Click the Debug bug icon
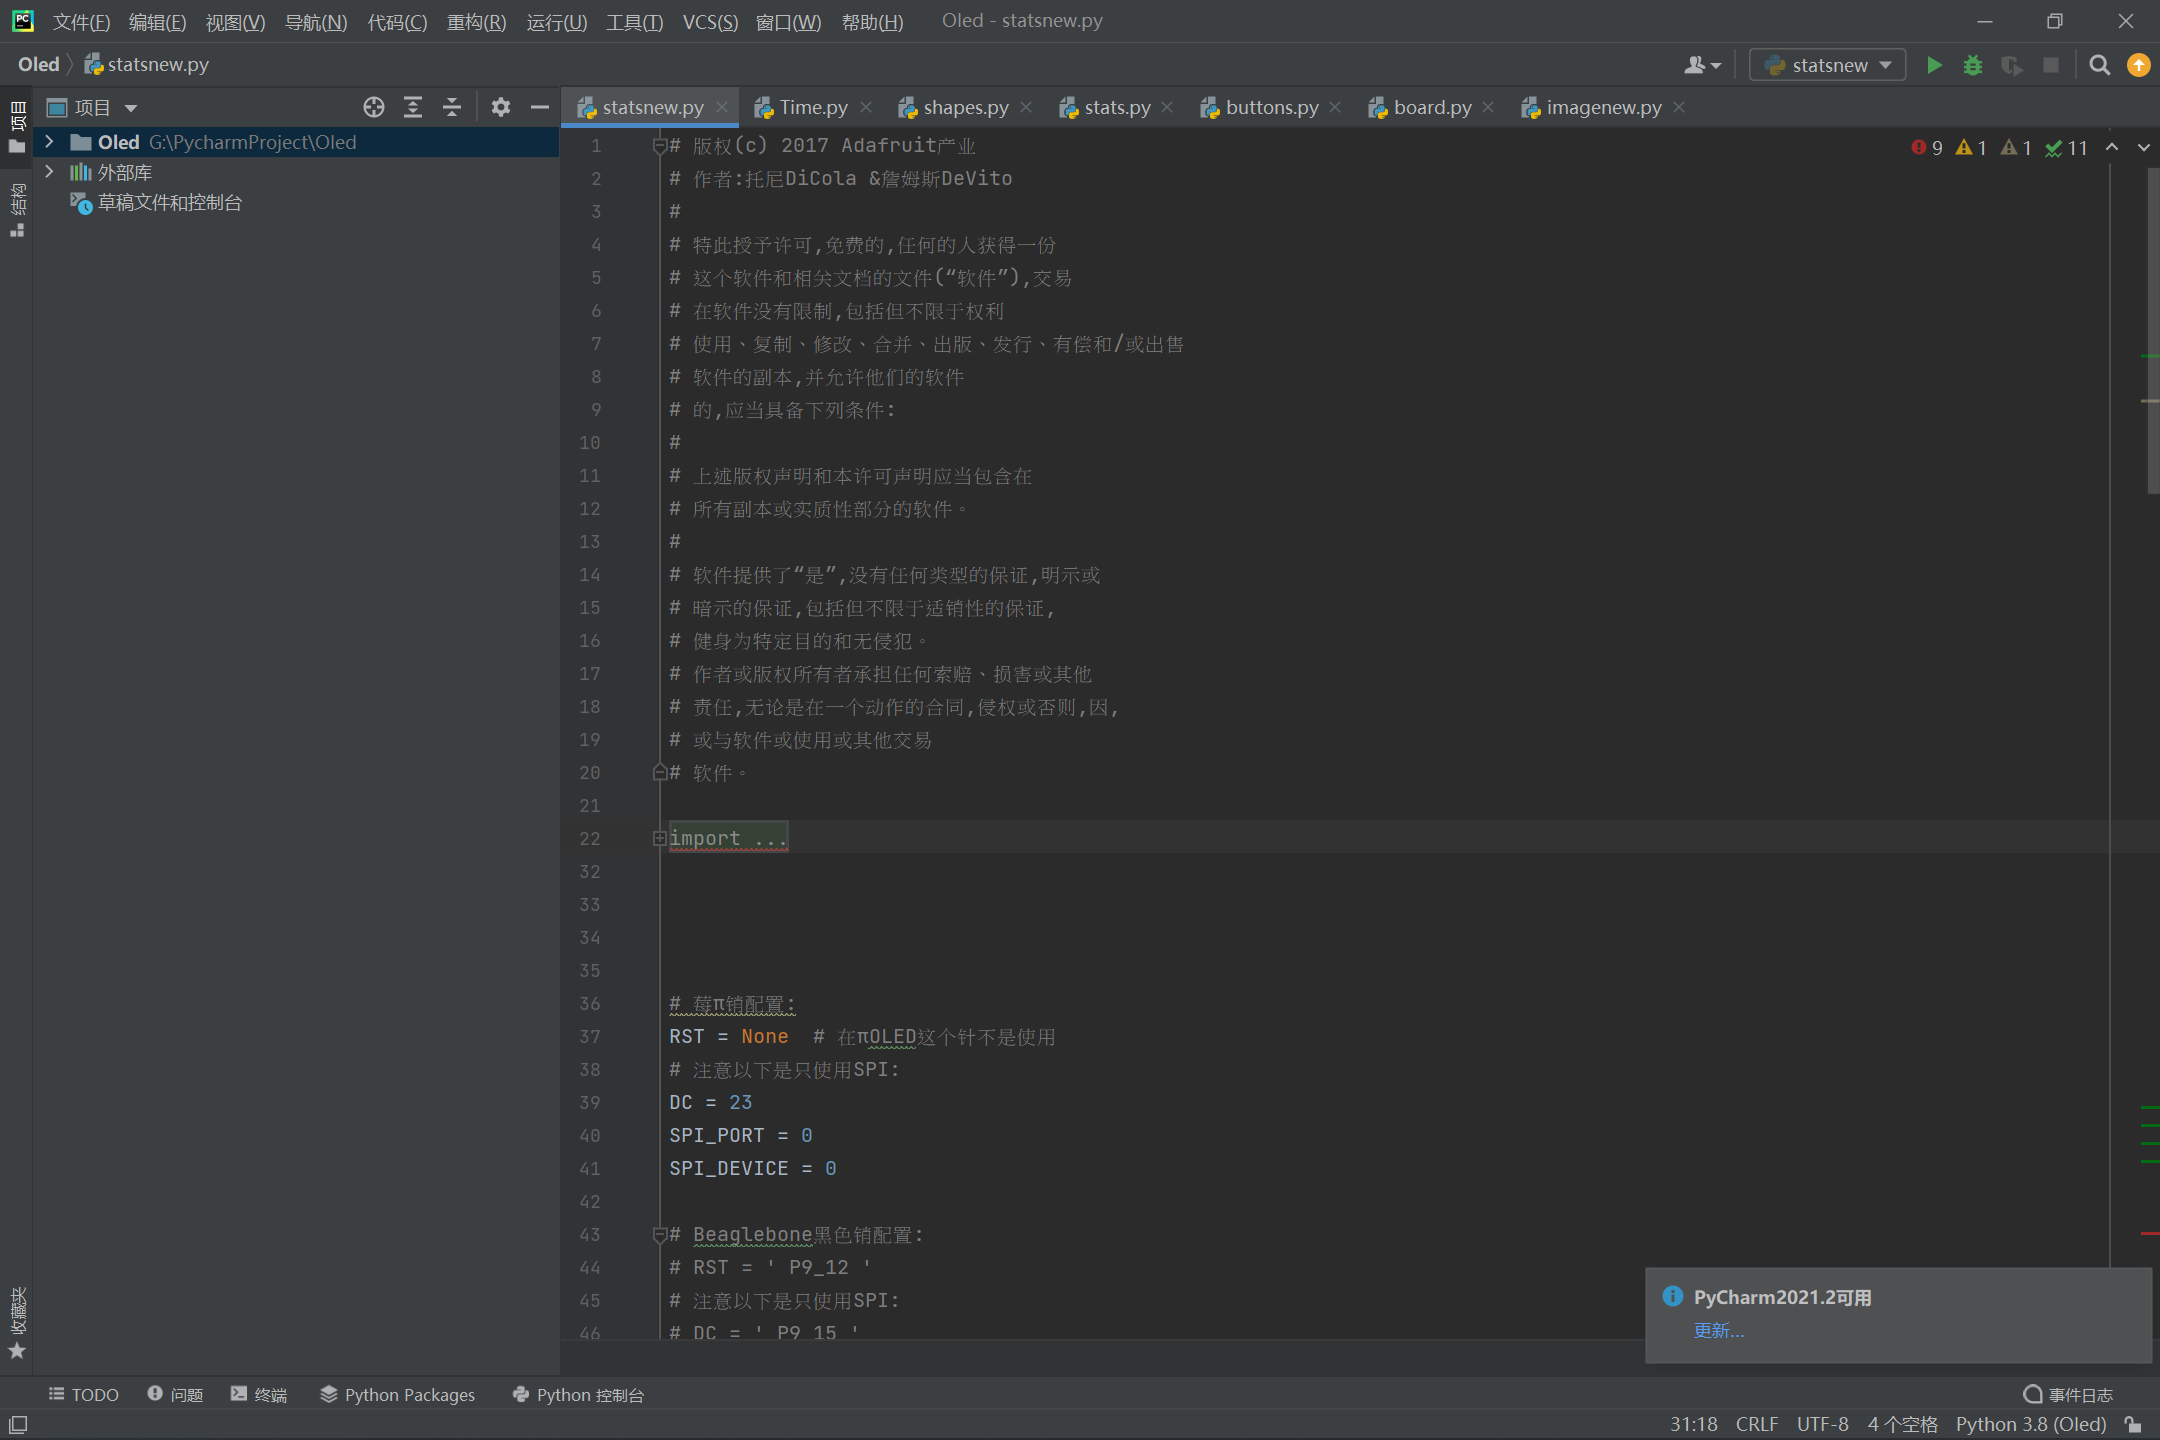 click(1972, 65)
